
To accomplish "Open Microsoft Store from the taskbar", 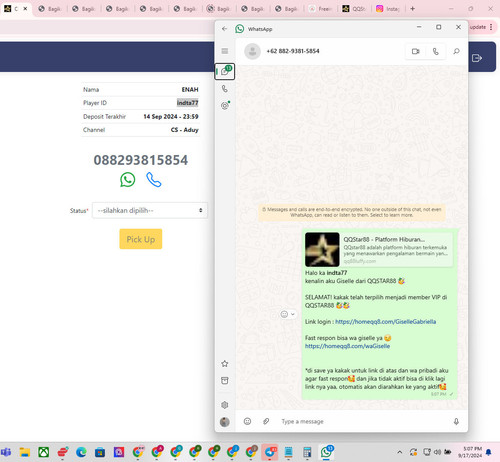I will point(100,452).
